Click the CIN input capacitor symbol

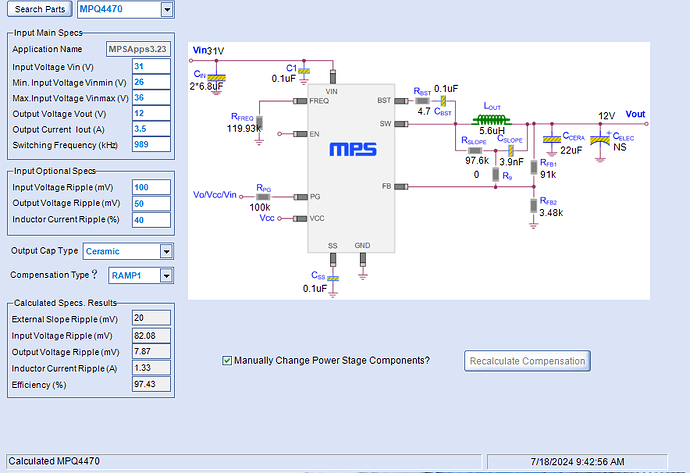[216, 78]
